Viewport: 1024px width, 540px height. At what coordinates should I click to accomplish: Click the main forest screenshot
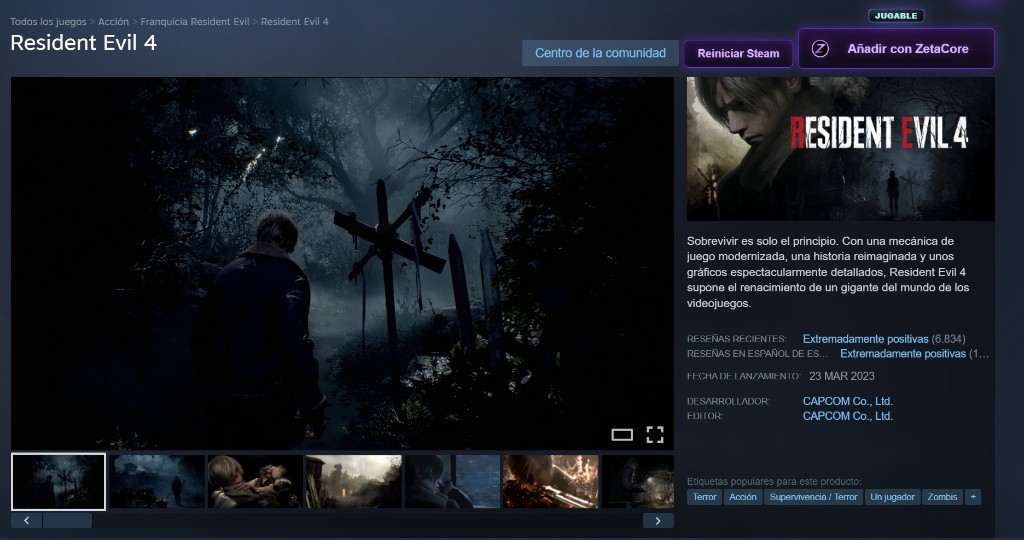[x=342, y=263]
